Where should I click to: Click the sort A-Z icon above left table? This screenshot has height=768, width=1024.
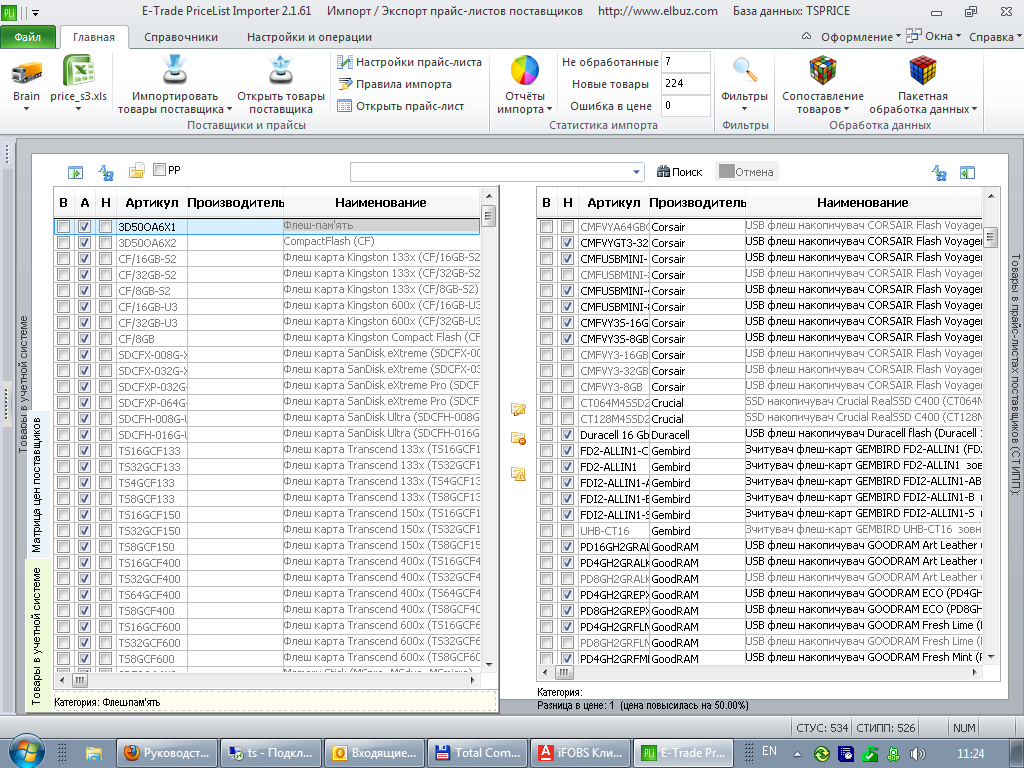(x=106, y=172)
